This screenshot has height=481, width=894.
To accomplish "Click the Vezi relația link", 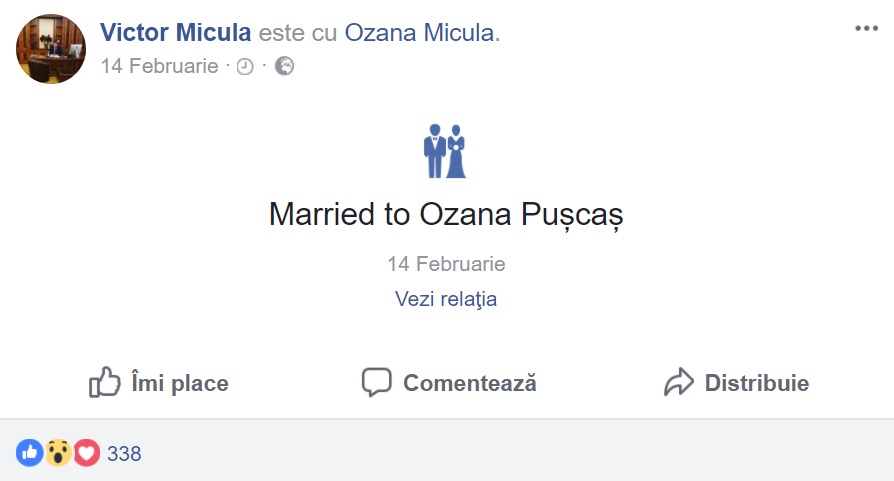I will coord(446,299).
